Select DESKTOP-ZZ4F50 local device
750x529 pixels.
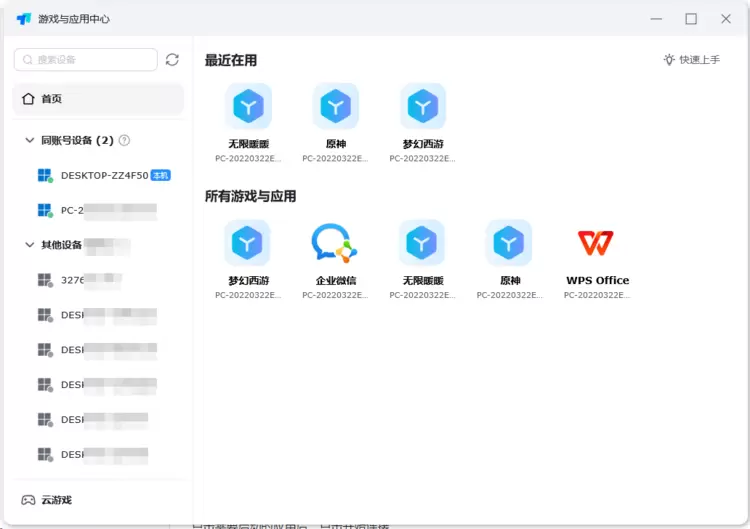pos(104,175)
